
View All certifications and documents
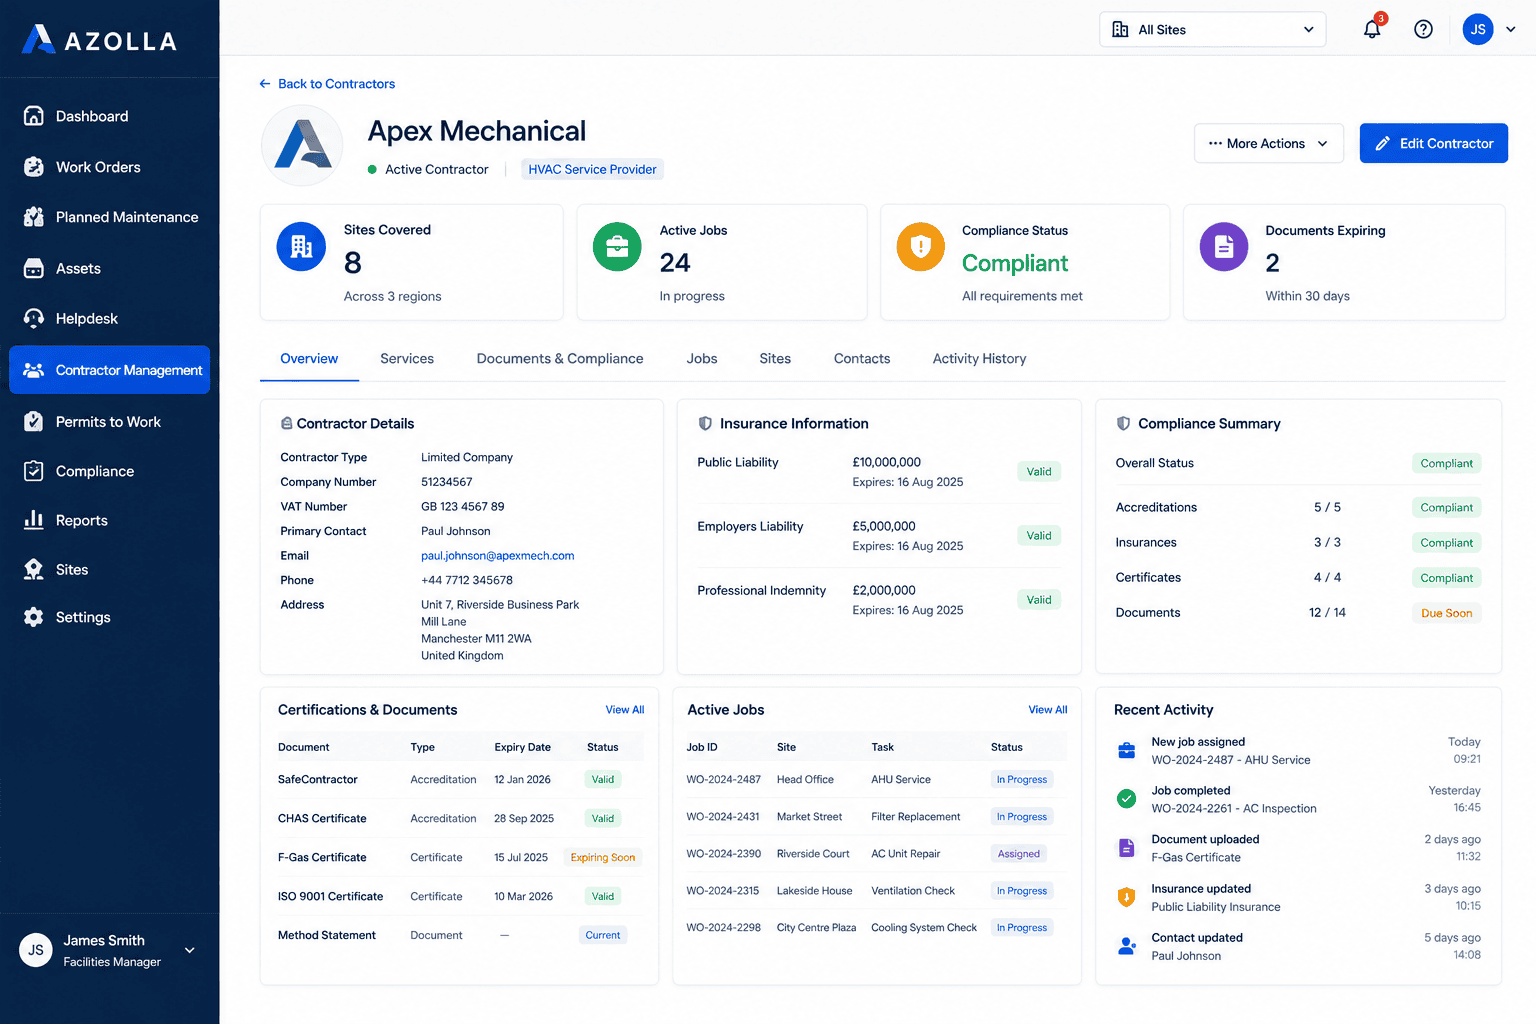click(x=625, y=709)
